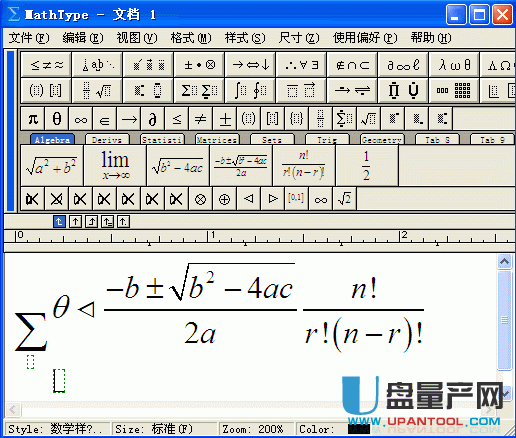Insert the one-half fraction expression
The image size is (516, 438).
[x=367, y=165]
